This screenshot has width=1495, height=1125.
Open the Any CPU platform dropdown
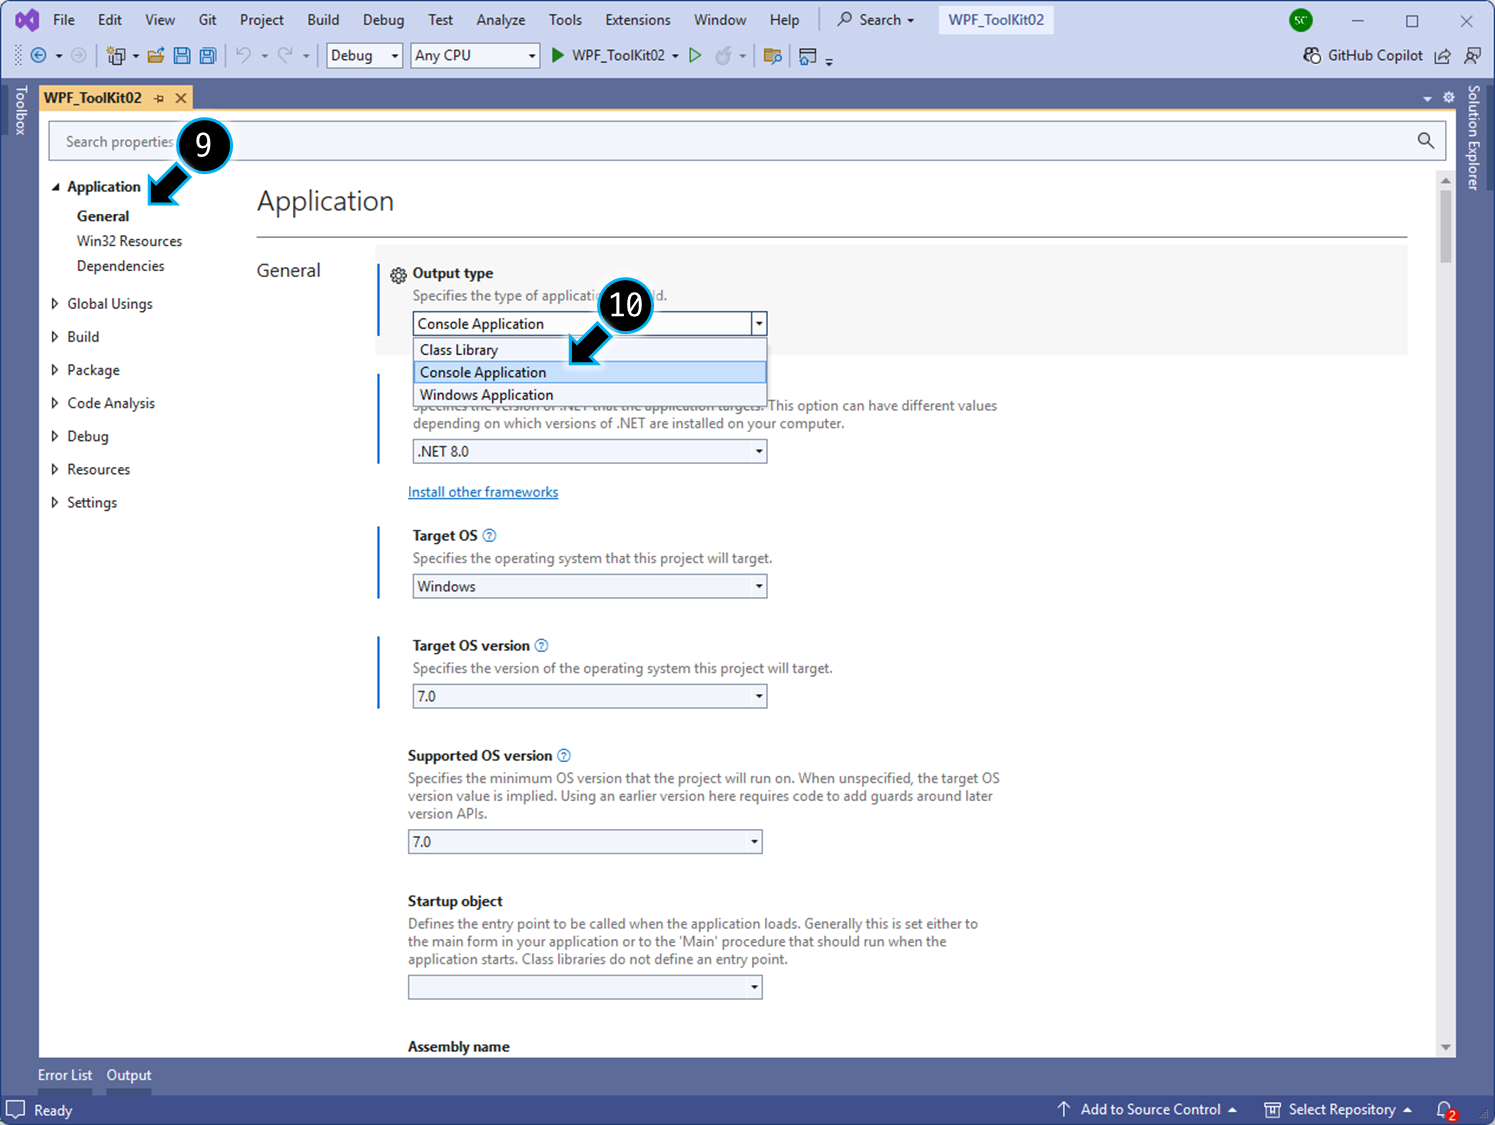475,56
